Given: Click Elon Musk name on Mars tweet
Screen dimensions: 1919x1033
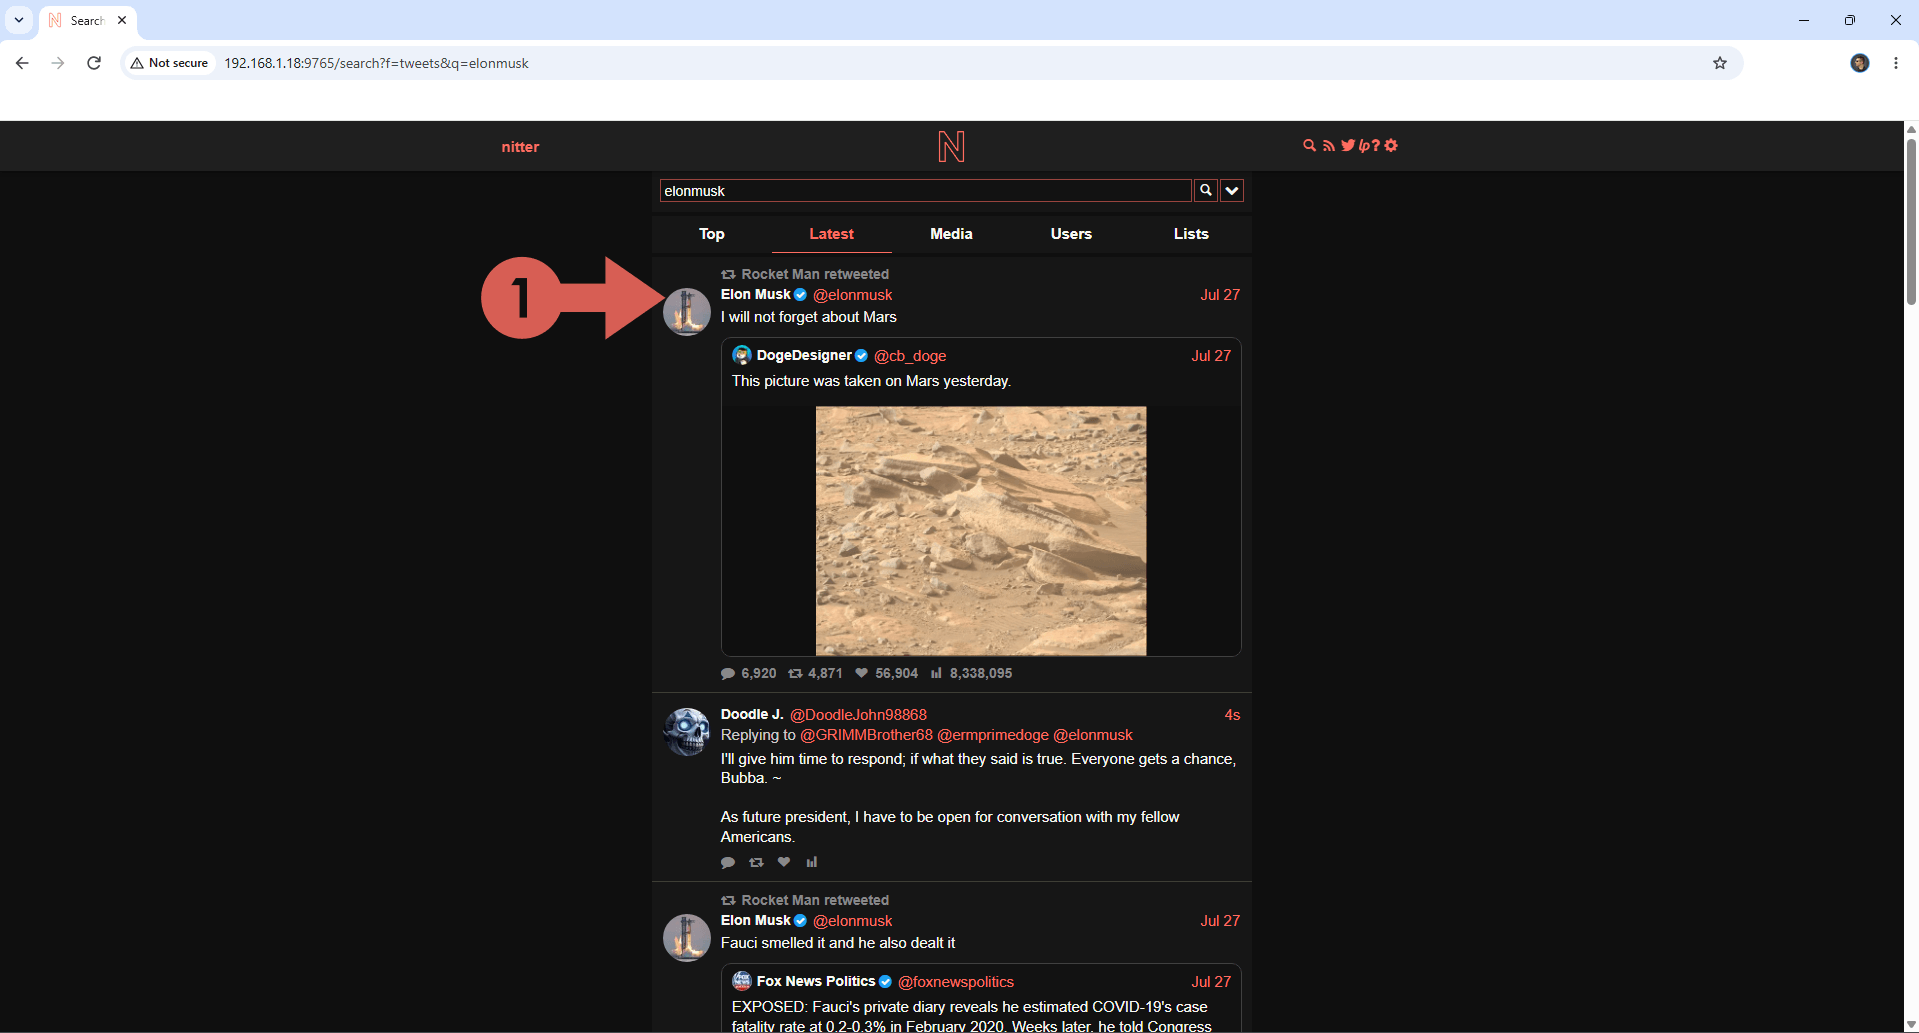Looking at the screenshot, I should pyautogui.click(x=756, y=294).
